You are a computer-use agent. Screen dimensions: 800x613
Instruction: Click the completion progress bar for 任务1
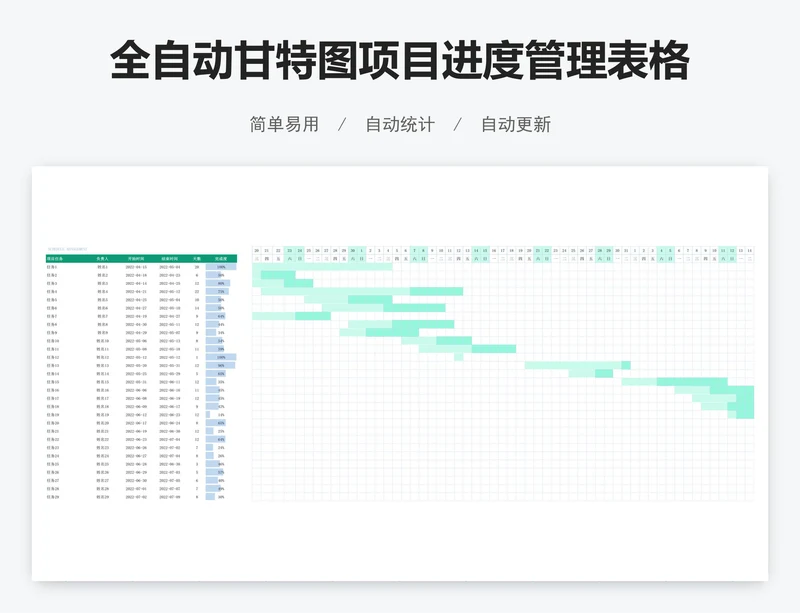click(x=221, y=267)
